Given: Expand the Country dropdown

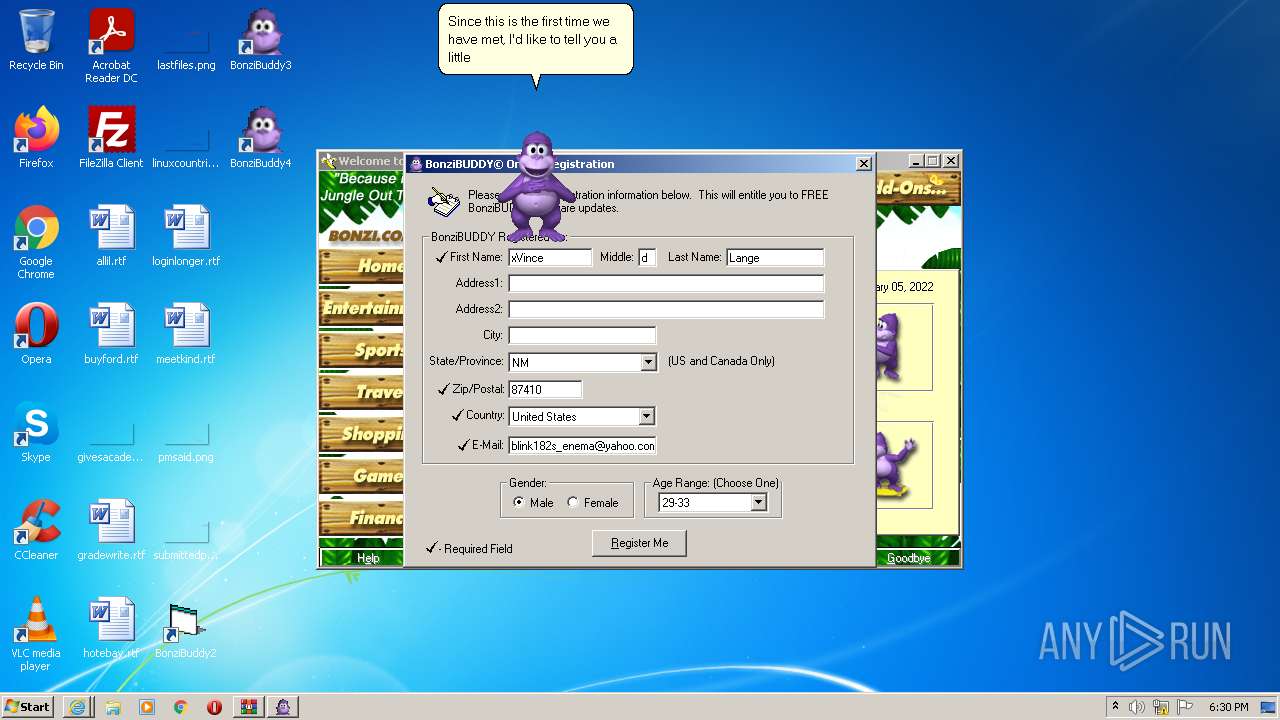Looking at the screenshot, I should tap(646, 416).
